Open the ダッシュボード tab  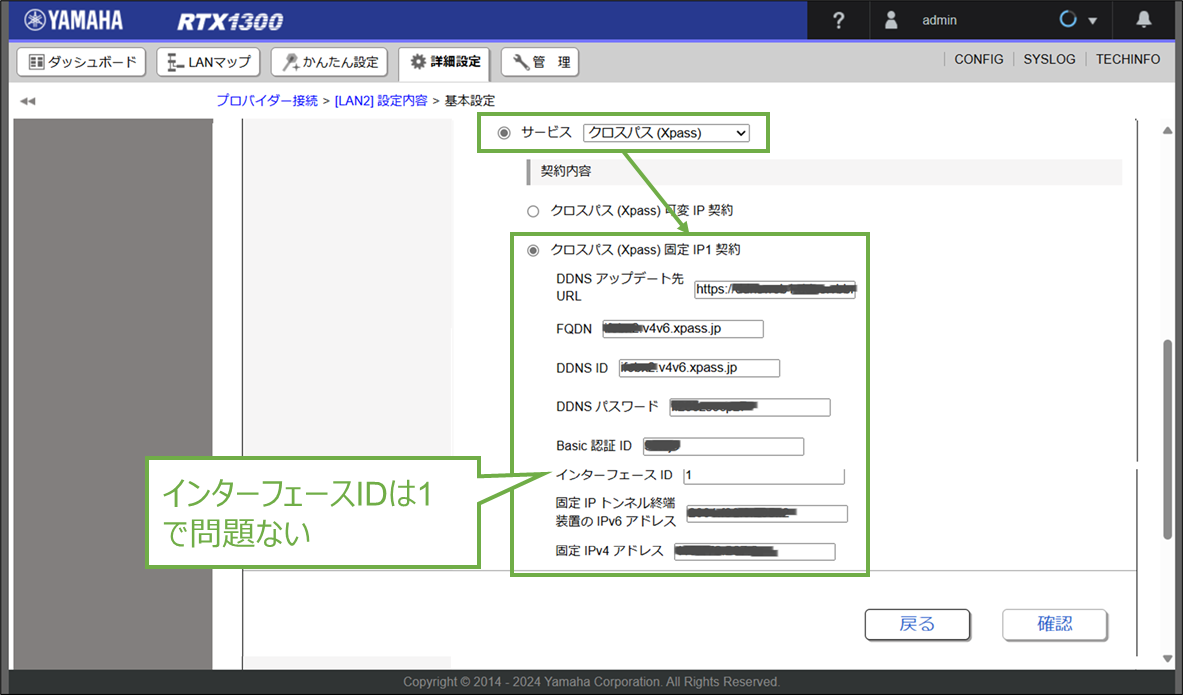[81, 62]
